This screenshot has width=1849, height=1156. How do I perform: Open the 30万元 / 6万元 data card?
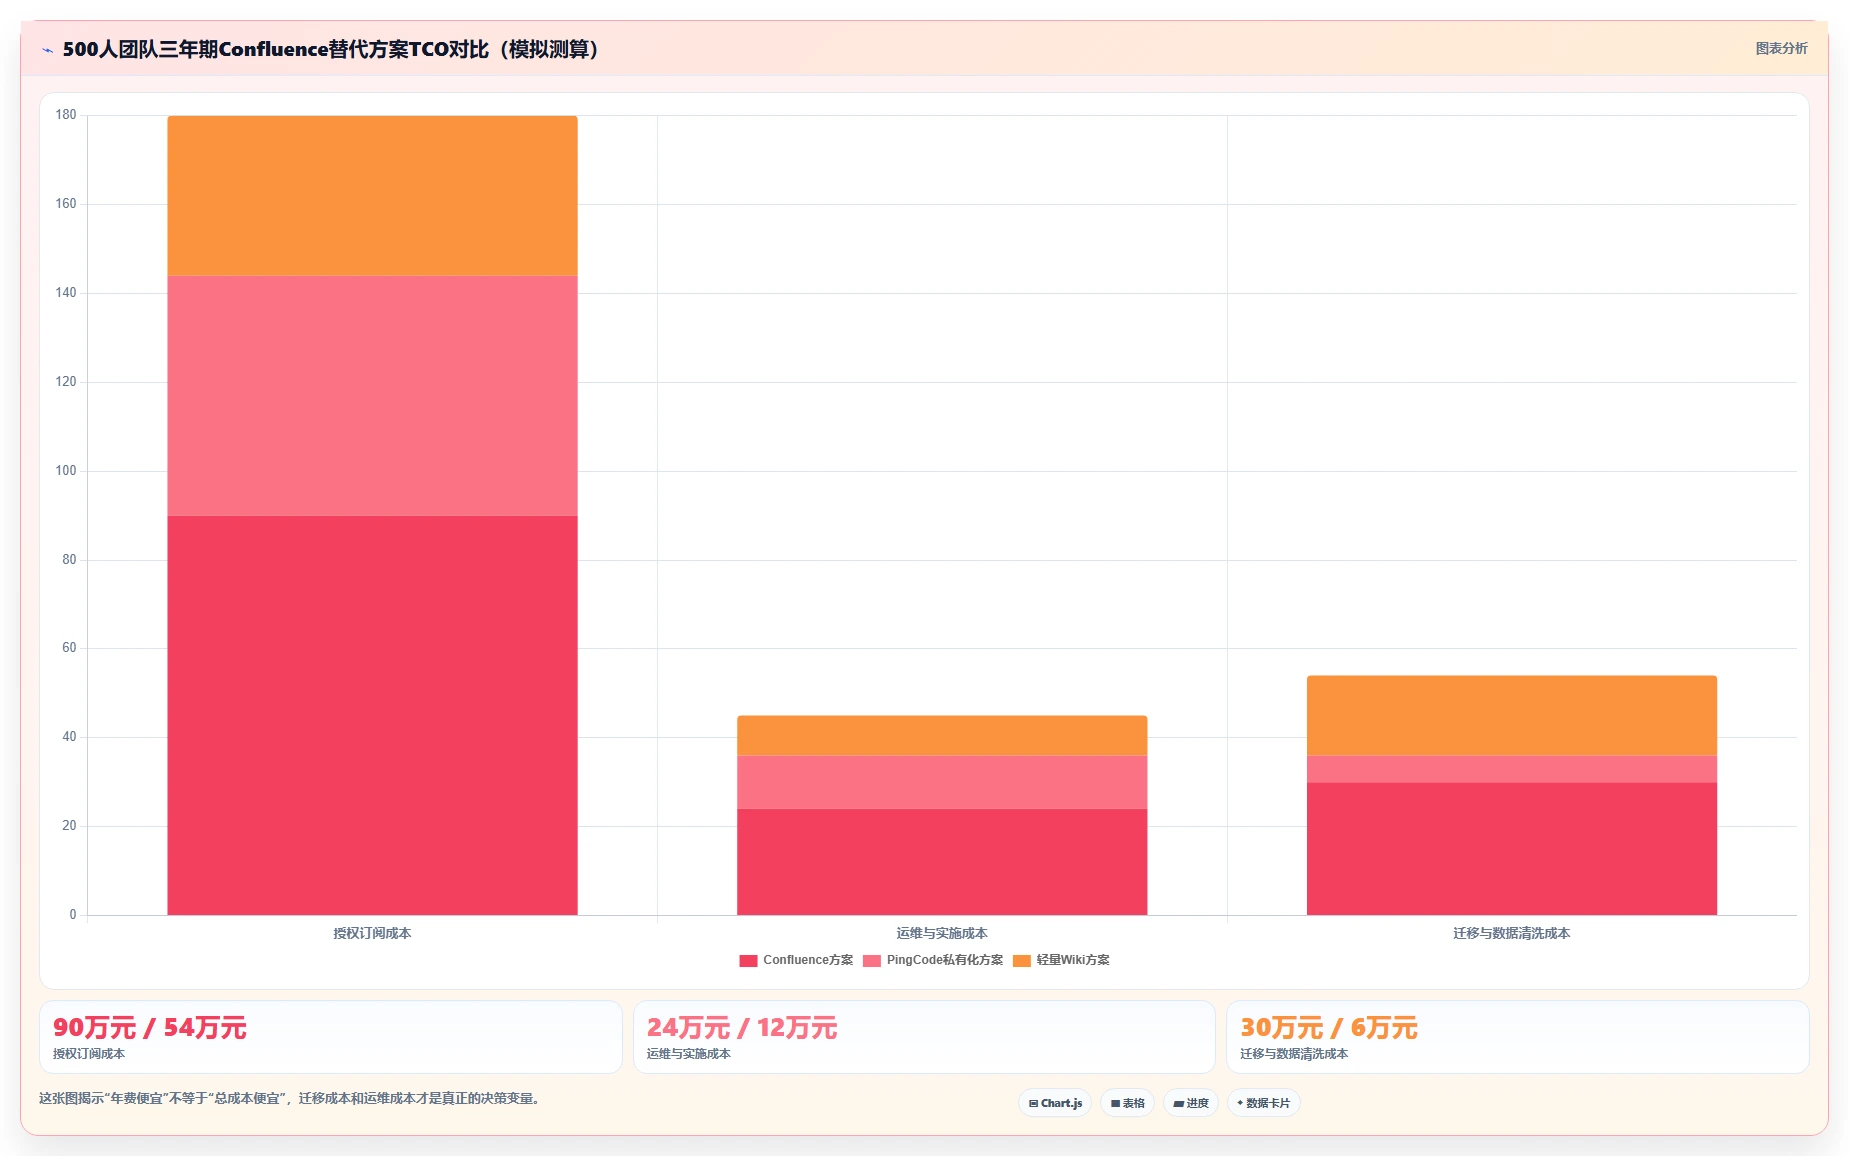(x=1518, y=1037)
